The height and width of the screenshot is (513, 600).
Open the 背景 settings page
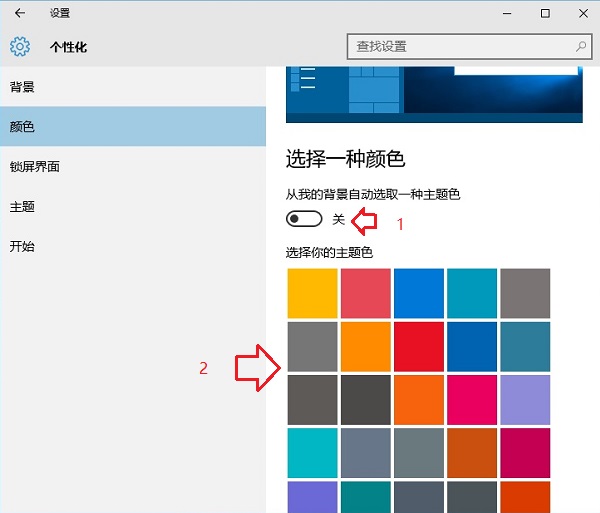coord(22,87)
